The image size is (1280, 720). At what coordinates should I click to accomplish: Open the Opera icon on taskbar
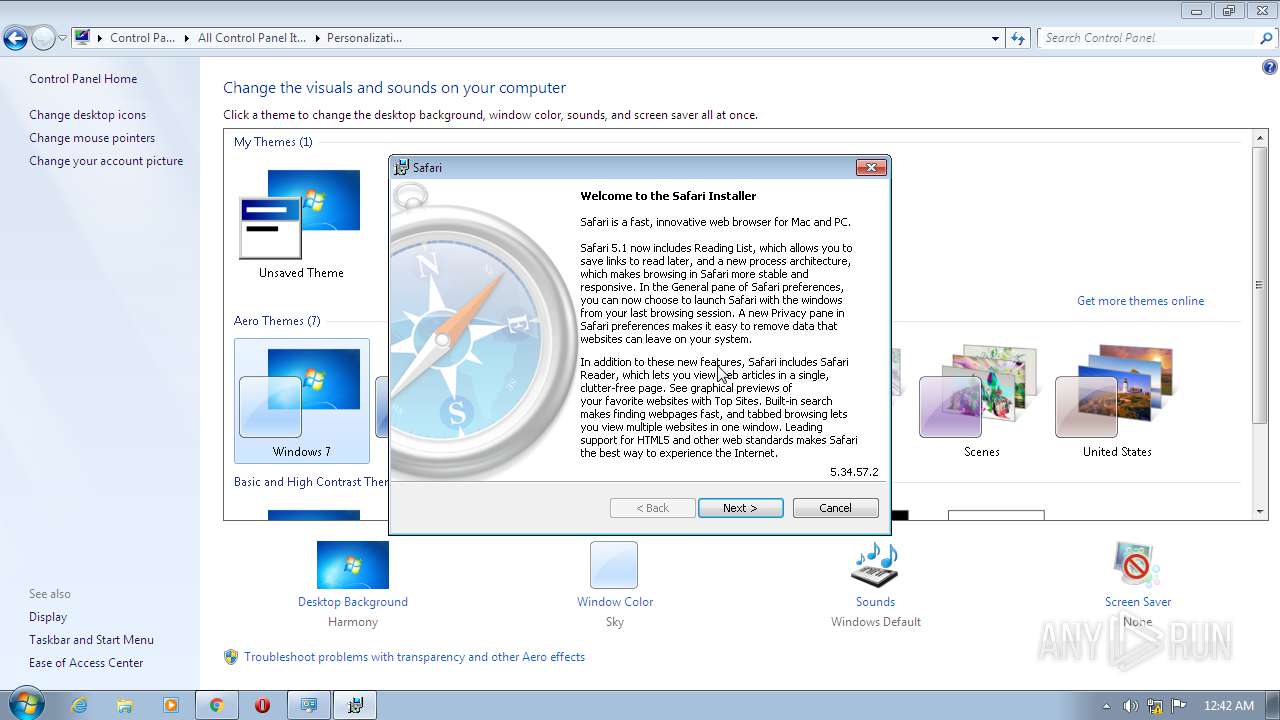point(262,705)
